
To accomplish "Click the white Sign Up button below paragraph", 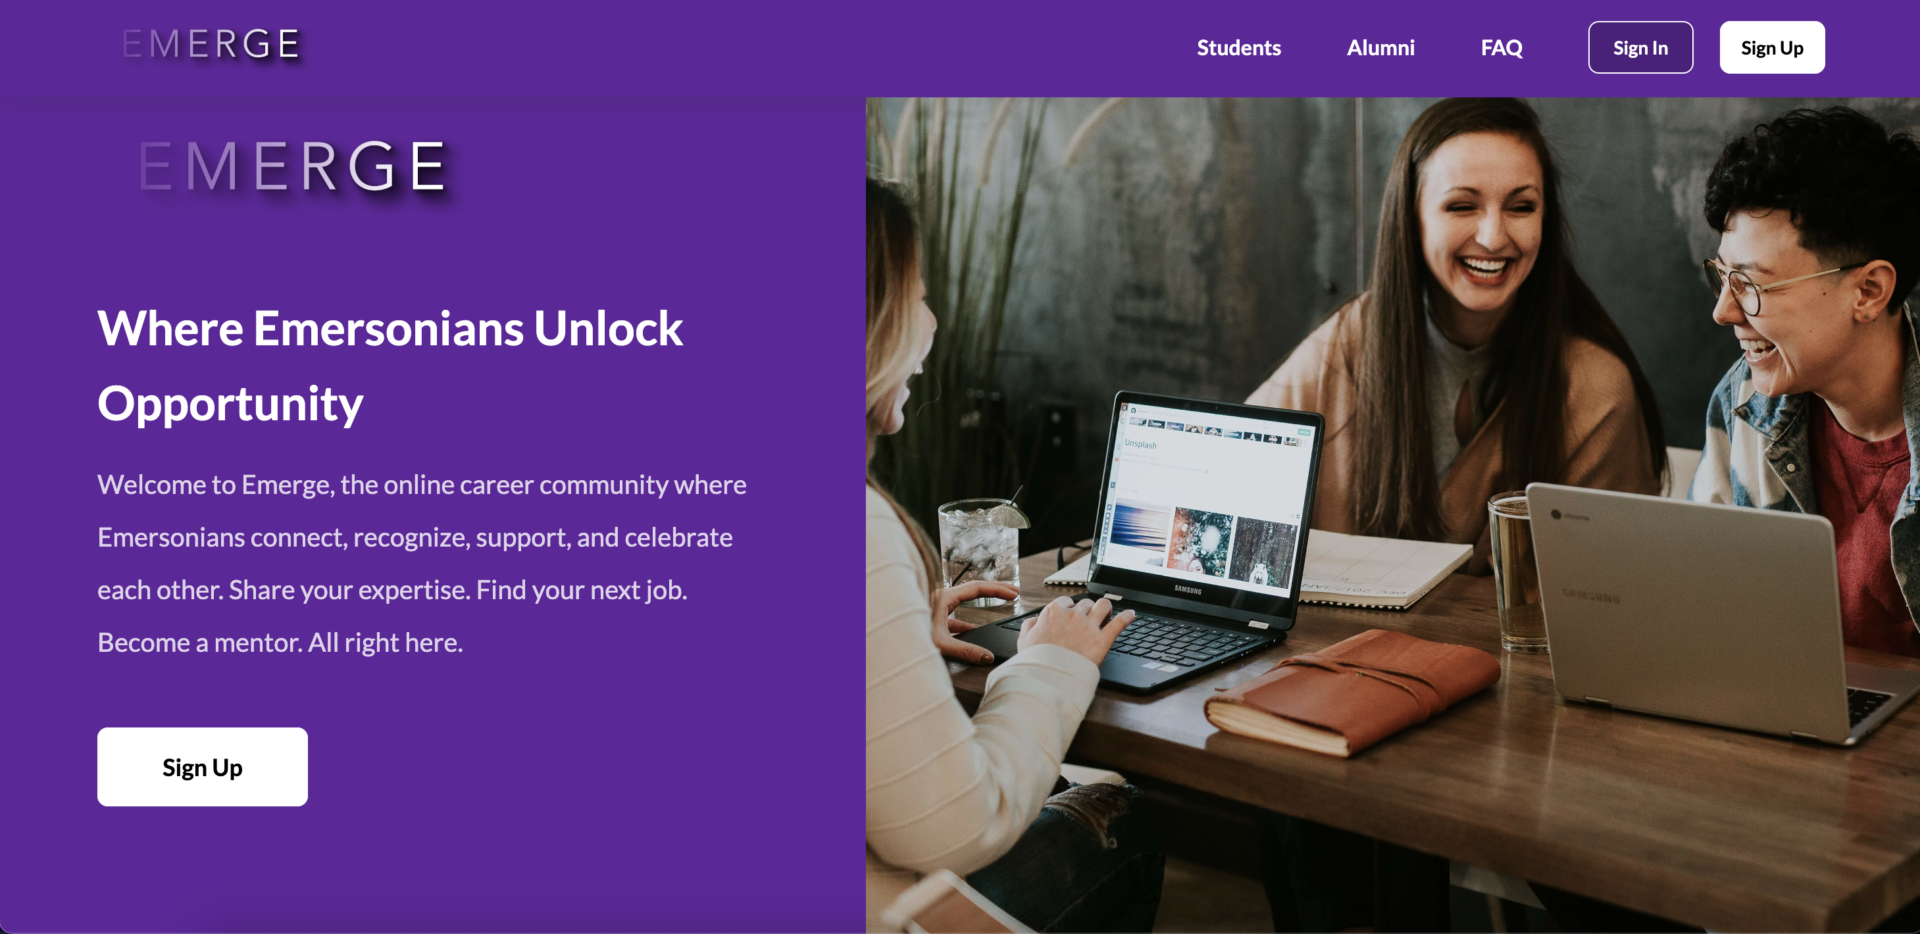I will (x=202, y=767).
